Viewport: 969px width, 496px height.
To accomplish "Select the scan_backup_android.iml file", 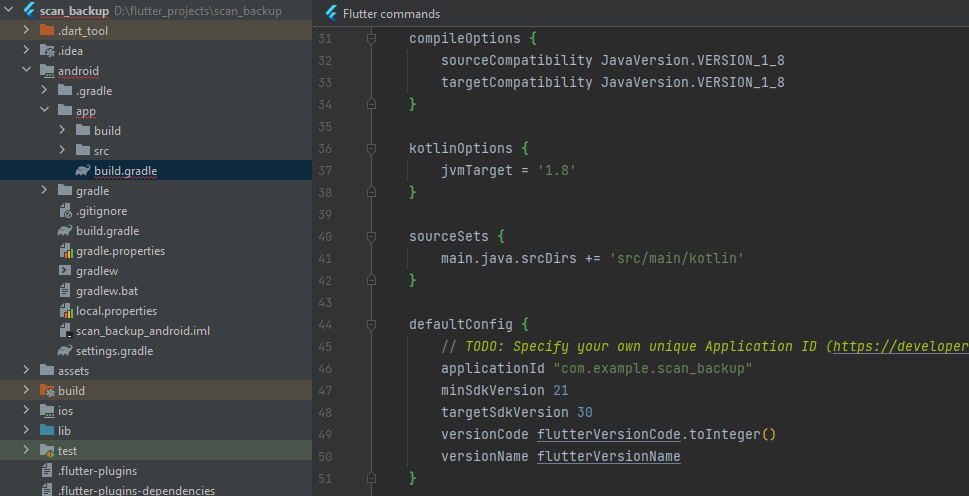I will coord(143,330).
